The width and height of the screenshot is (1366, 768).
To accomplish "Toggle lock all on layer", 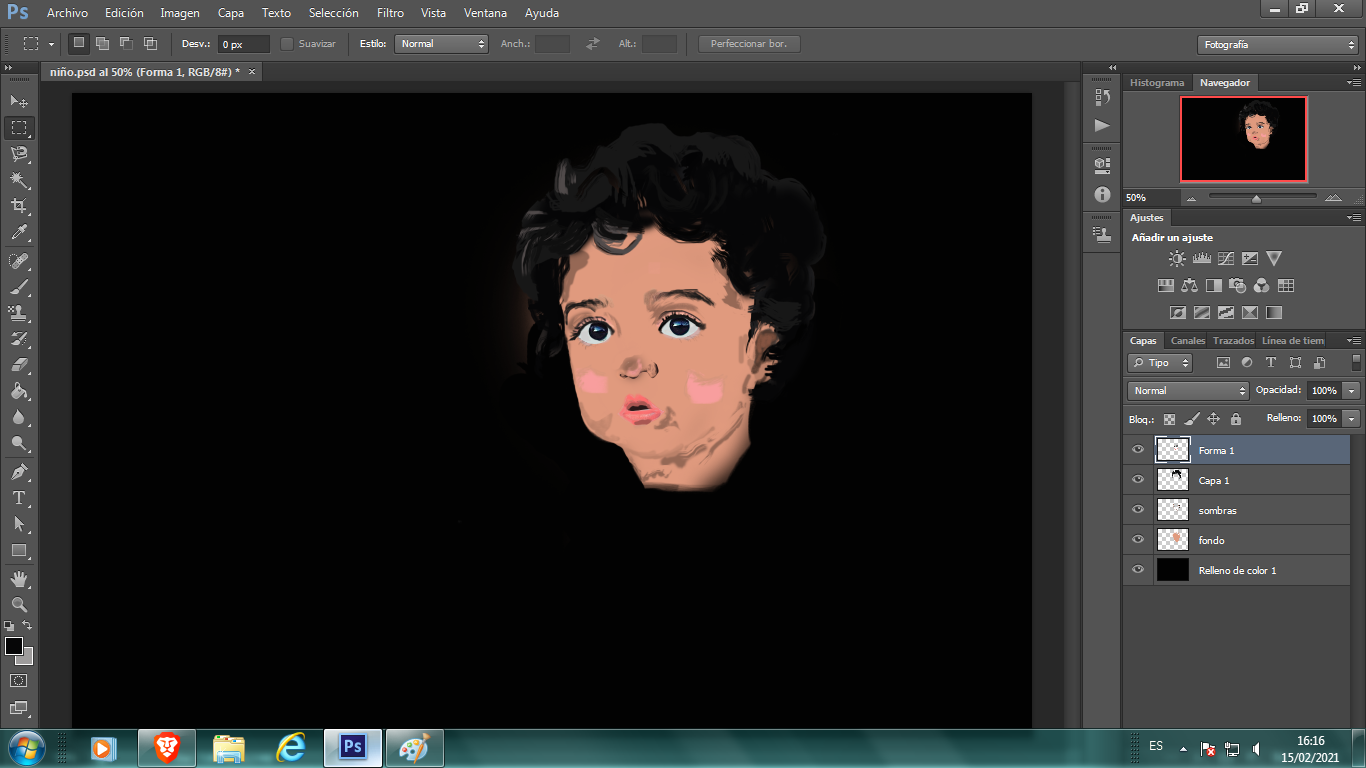I will 1236,419.
